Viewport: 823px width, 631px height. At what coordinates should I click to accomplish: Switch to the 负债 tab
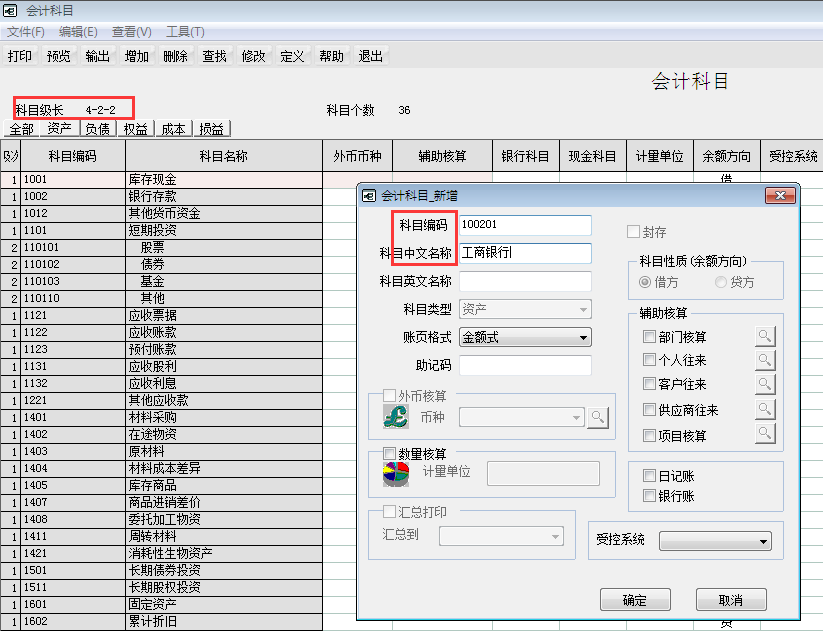pyautogui.click(x=97, y=129)
